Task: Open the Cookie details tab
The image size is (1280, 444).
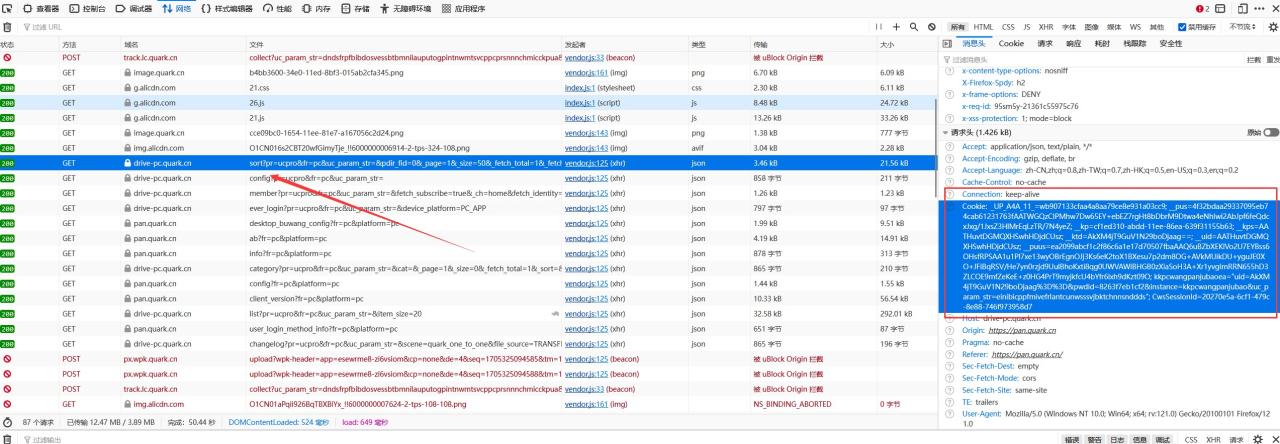Action: [1011, 44]
